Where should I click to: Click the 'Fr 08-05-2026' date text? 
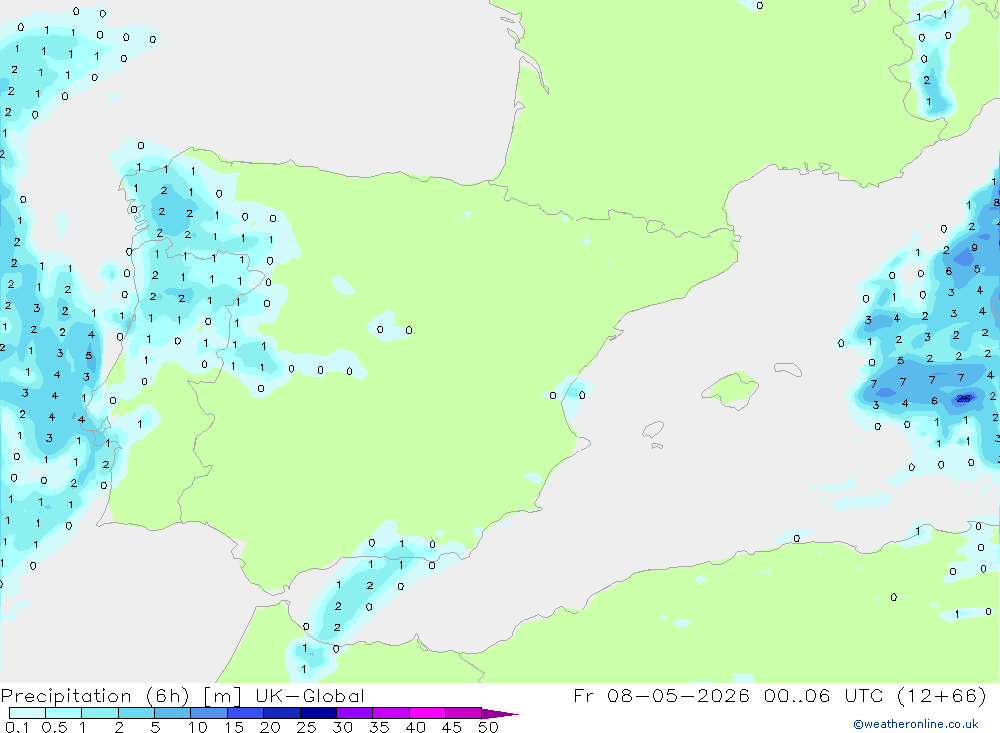pyautogui.click(x=662, y=695)
